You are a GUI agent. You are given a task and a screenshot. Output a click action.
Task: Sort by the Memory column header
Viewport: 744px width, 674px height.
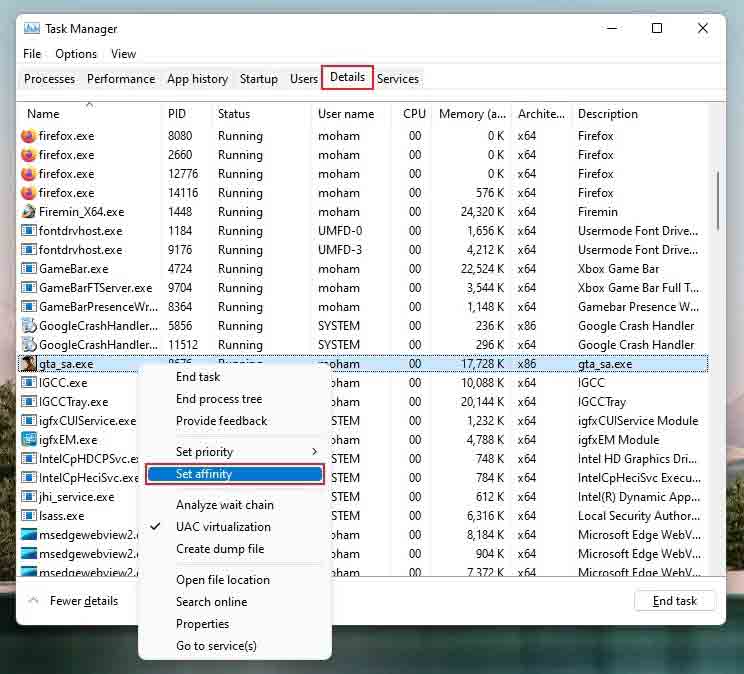(x=472, y=114)
